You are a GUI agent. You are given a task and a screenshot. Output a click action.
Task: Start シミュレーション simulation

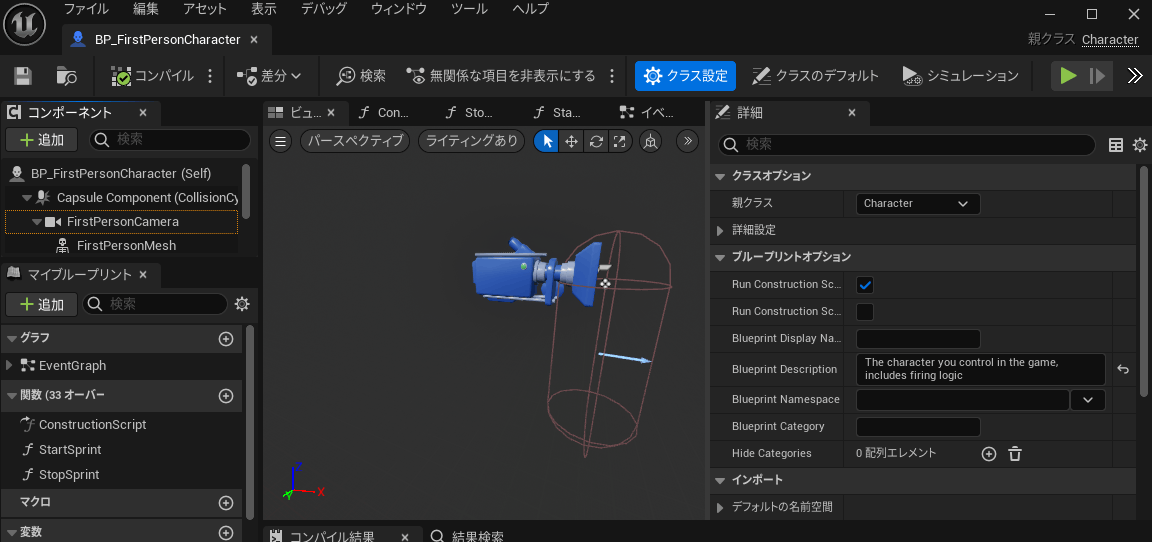[x=960, y=76]
